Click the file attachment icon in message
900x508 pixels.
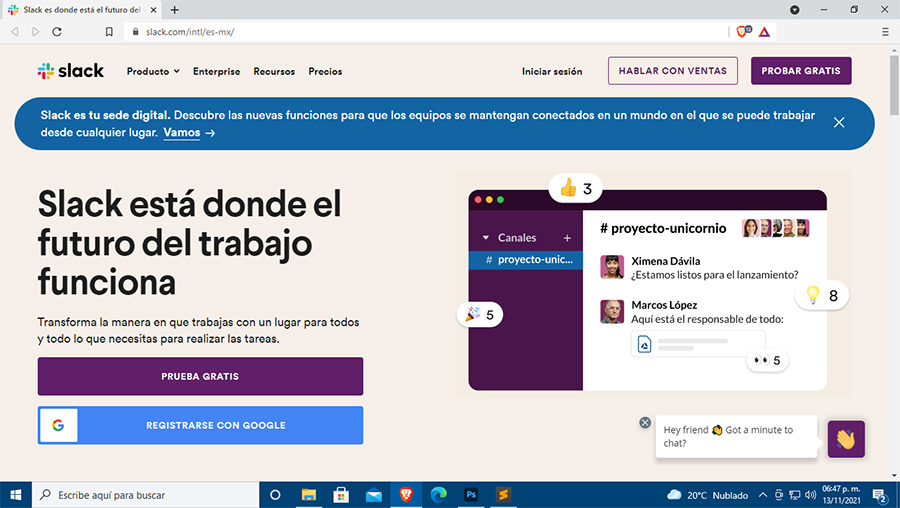click(645, 344)
